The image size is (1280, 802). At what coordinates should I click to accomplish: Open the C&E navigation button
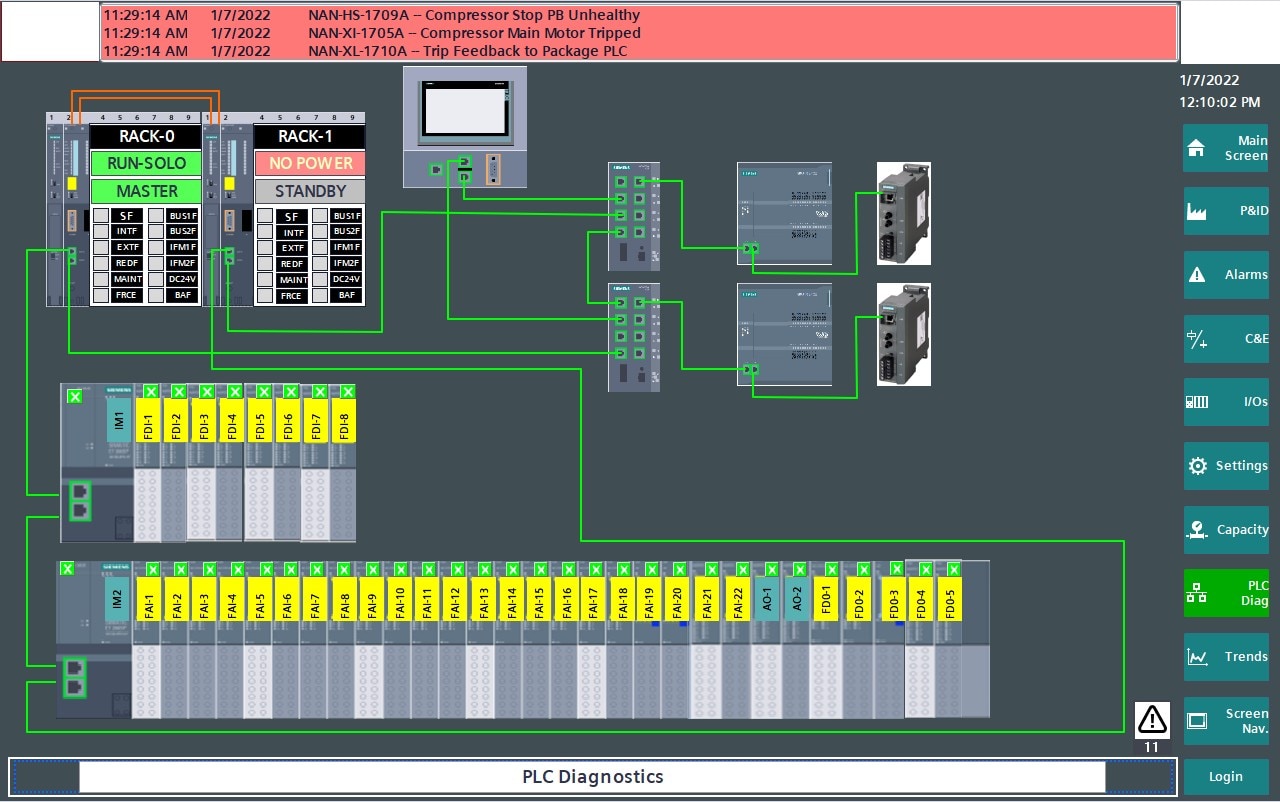pos(1226,339)
